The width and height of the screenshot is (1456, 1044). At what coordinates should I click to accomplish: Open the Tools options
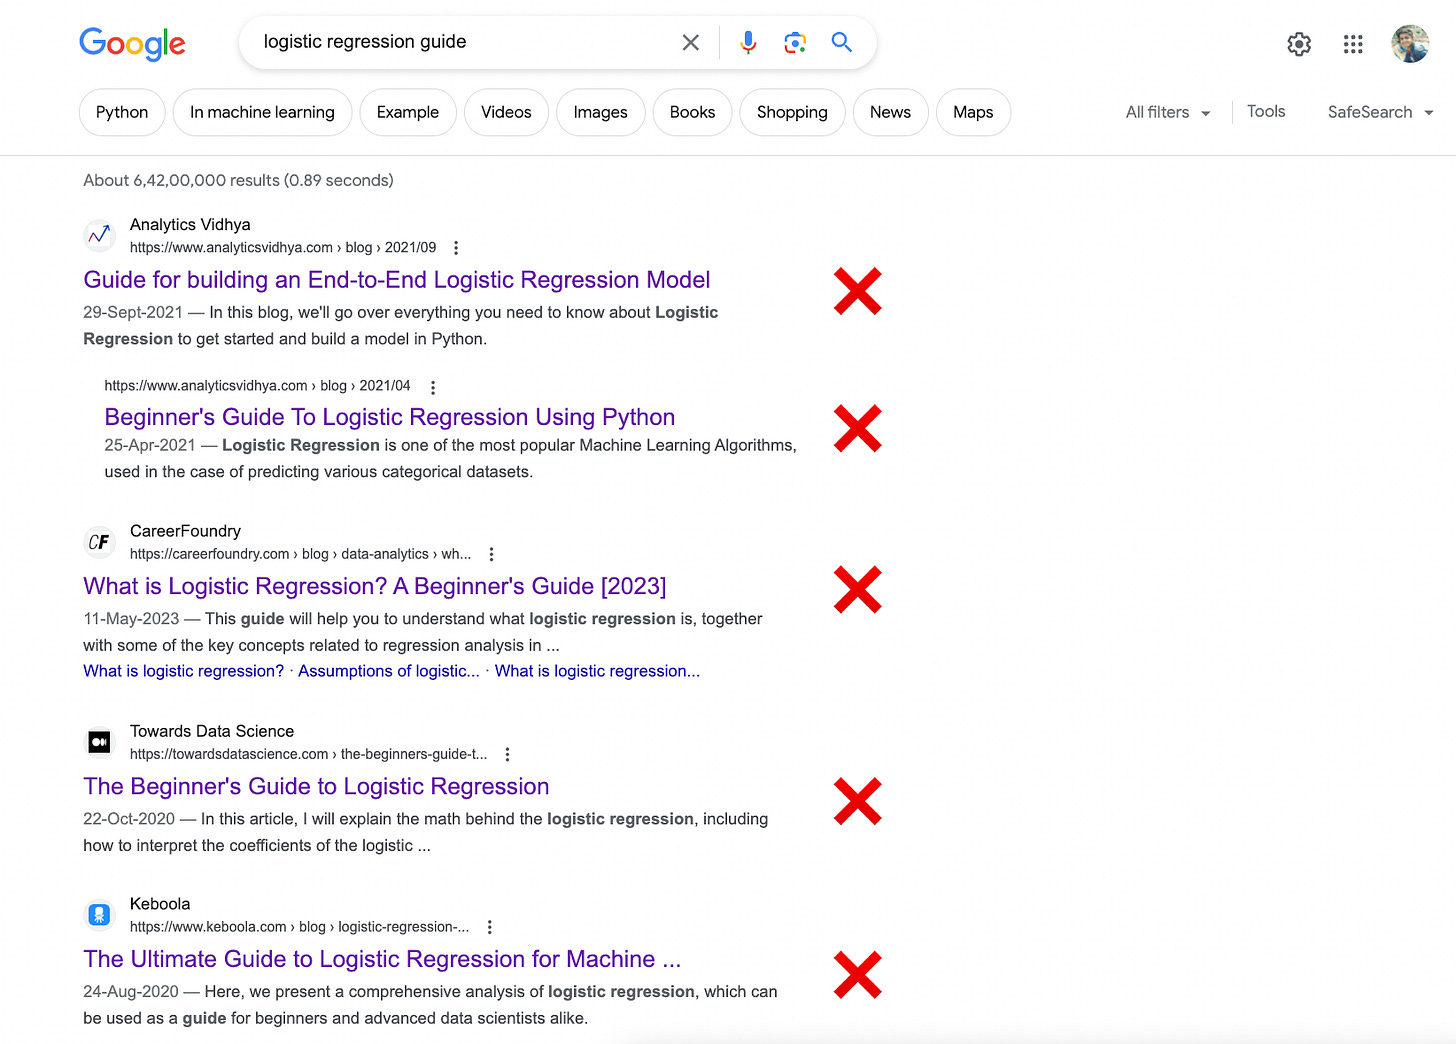coord(1265,112)
